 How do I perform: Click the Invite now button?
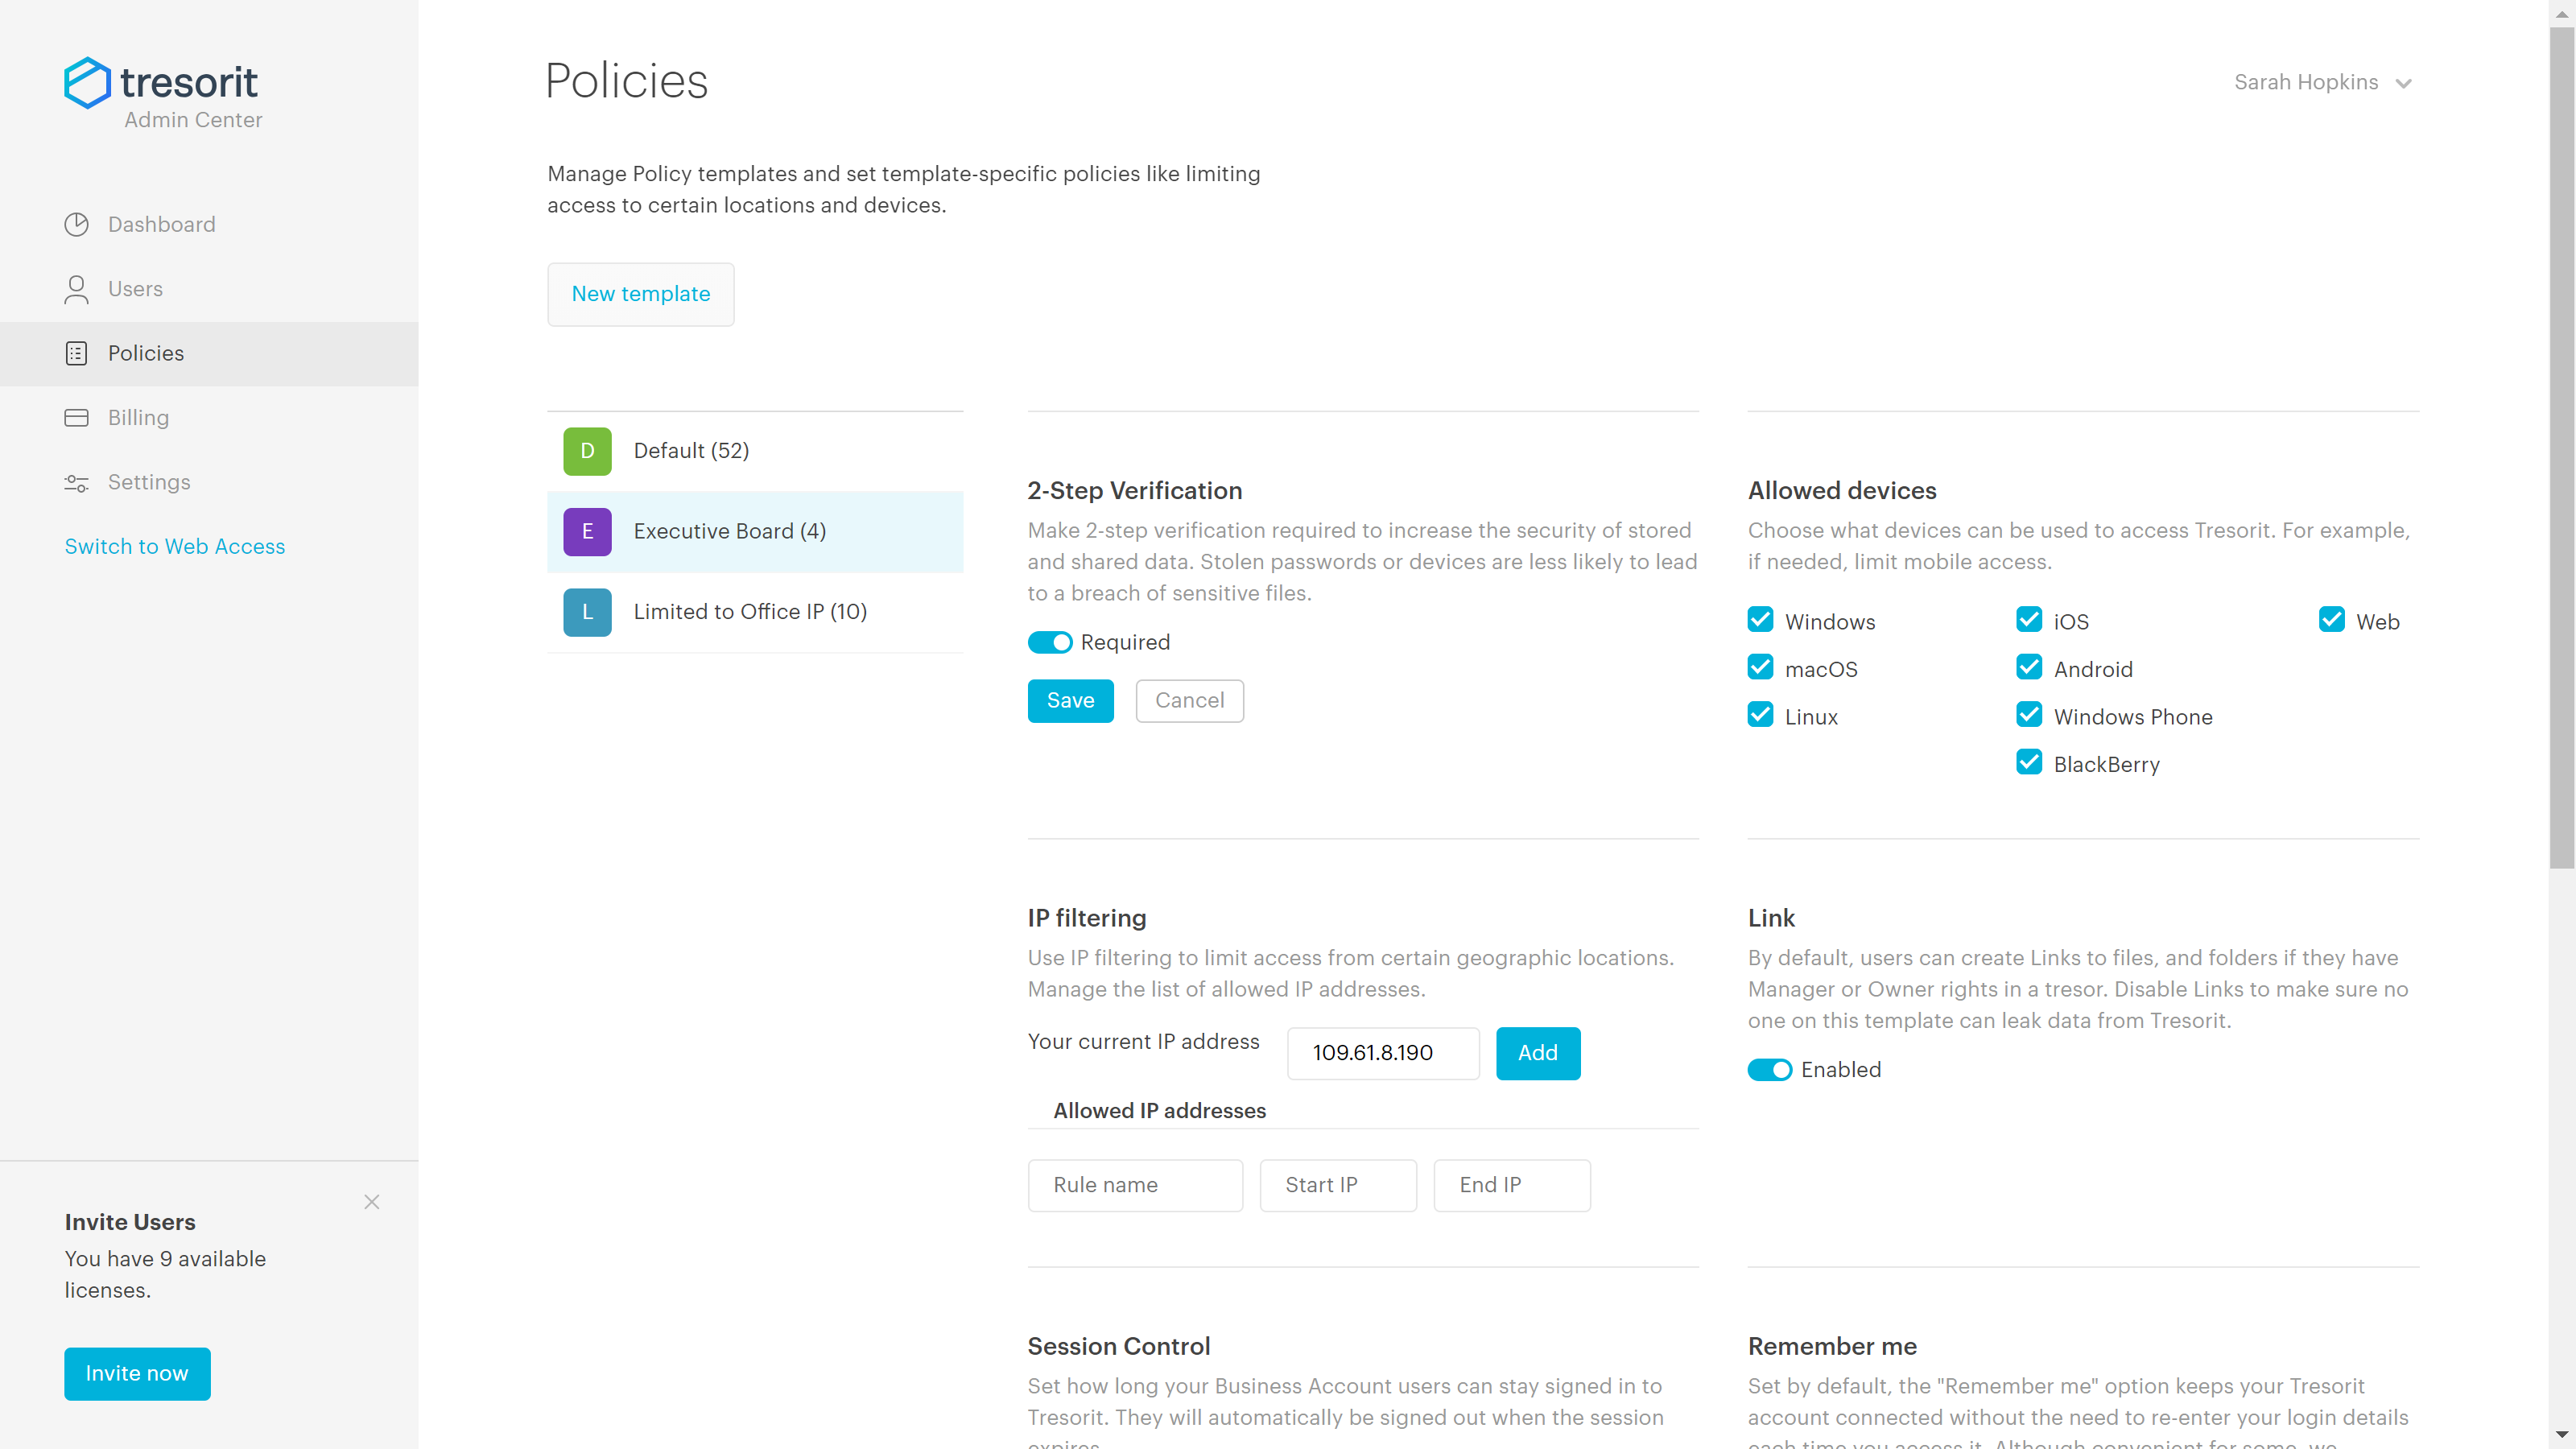pyautogui.click(x=136, y=1373)
